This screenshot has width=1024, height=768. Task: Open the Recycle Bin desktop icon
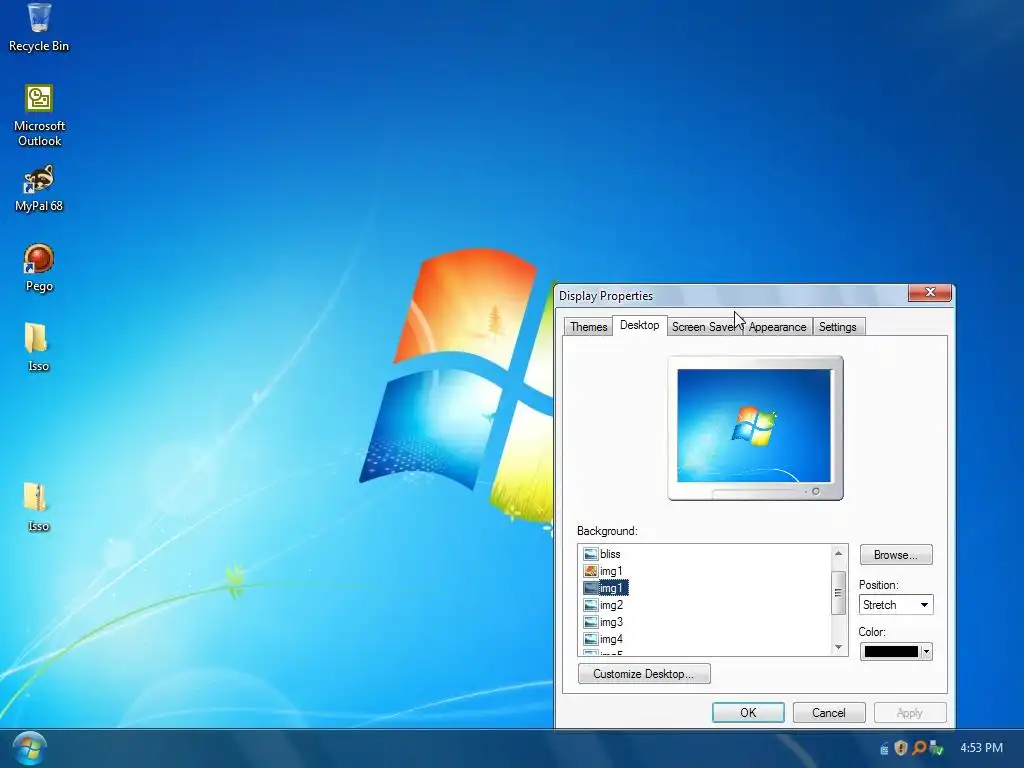[x=39, y=27]
